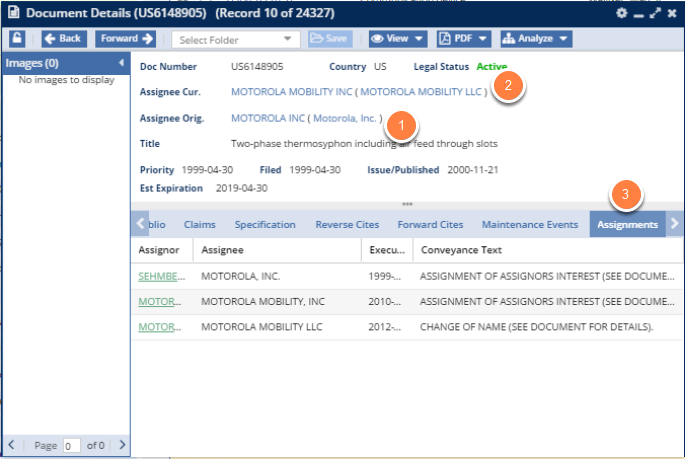Sort by the Assignee column header
This screenshot has height=459, width=685.
click(277, 250)
